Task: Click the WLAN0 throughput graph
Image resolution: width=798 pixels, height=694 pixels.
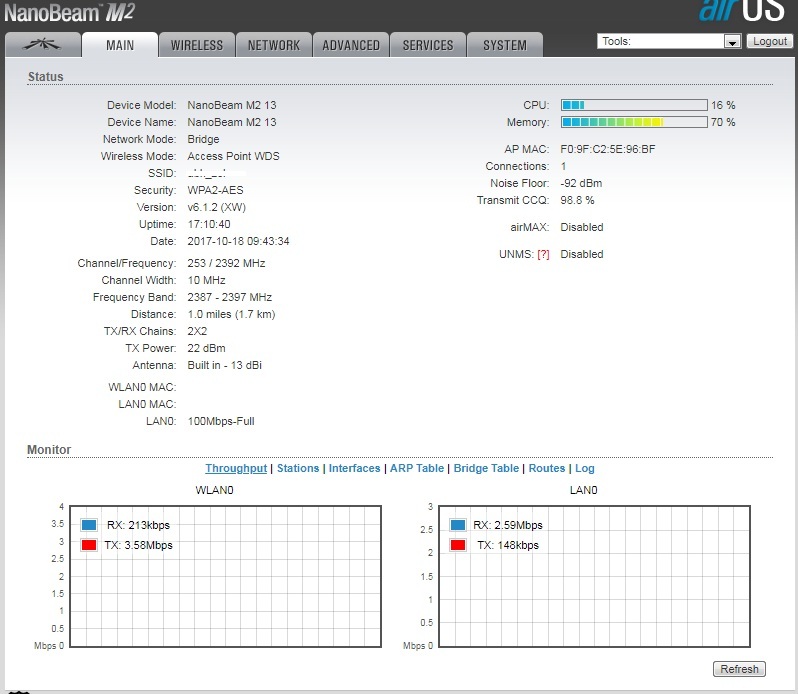Action: [225, 576]
